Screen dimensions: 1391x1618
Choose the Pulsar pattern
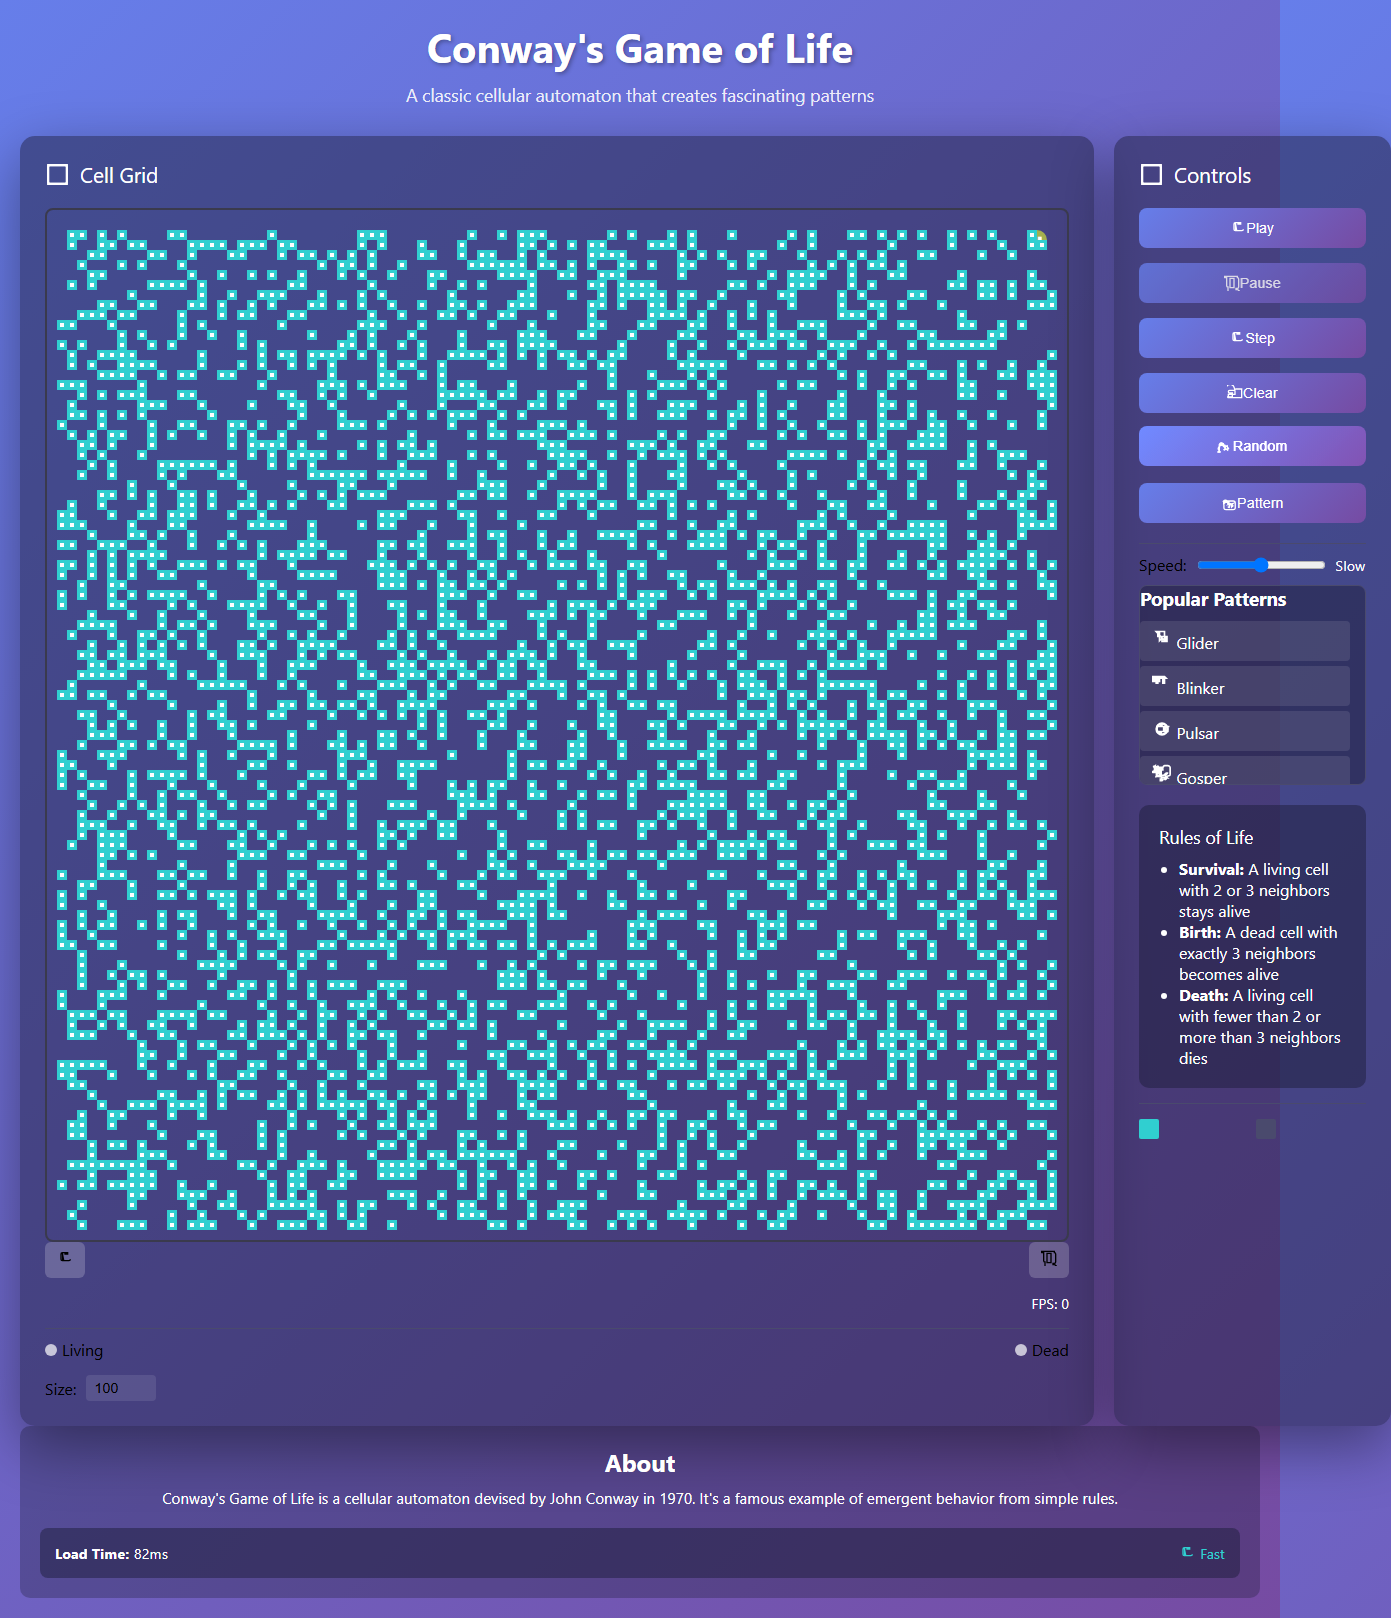coord(1245,732)
